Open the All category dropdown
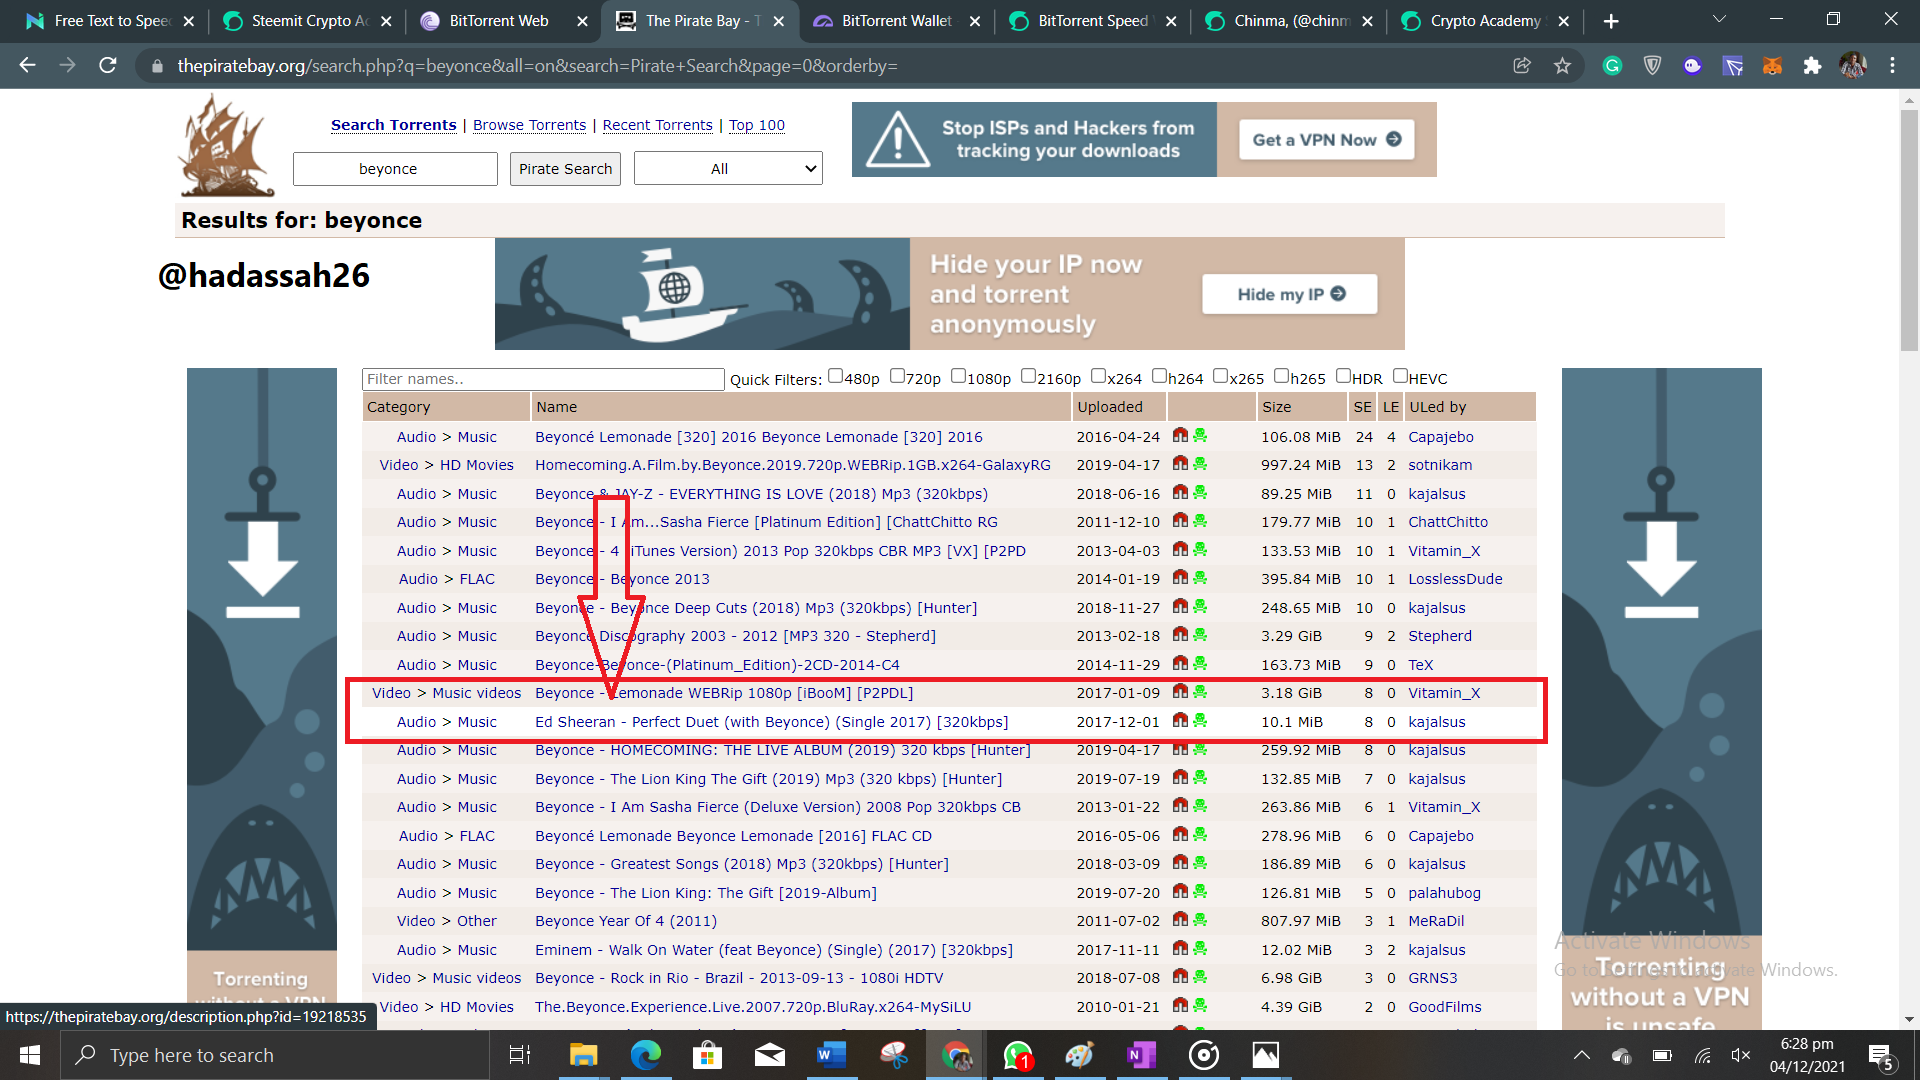 (728, 168)
